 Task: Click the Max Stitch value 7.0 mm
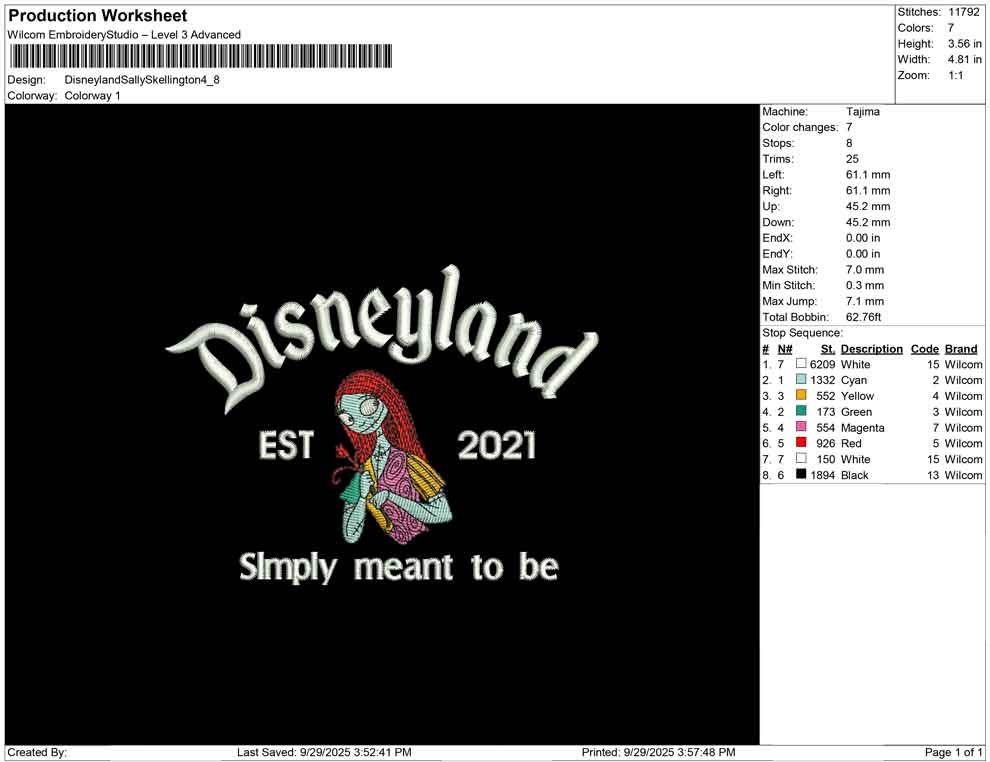(865, 270)
